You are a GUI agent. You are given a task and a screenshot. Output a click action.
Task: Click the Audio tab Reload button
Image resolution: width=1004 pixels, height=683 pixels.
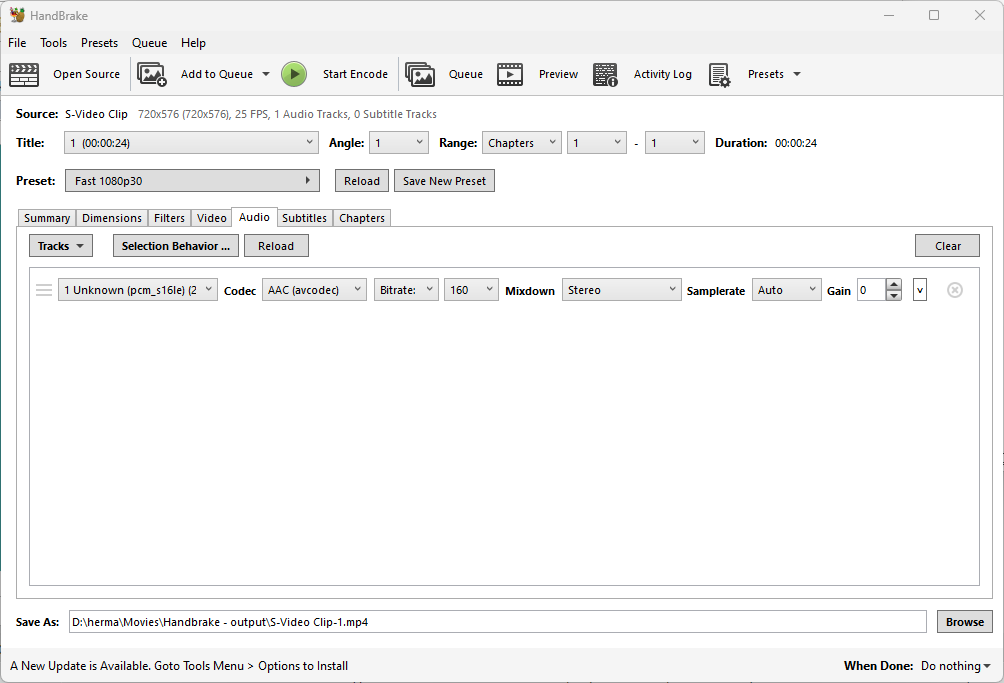(276, 246)
